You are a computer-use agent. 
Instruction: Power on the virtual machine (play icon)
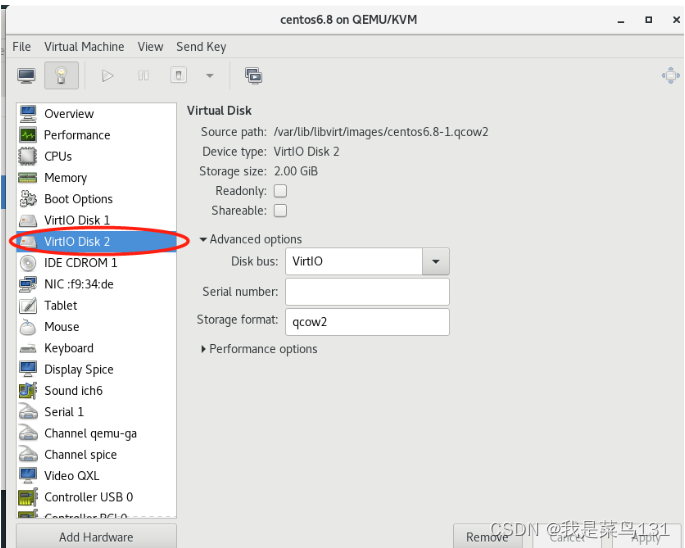107,76
